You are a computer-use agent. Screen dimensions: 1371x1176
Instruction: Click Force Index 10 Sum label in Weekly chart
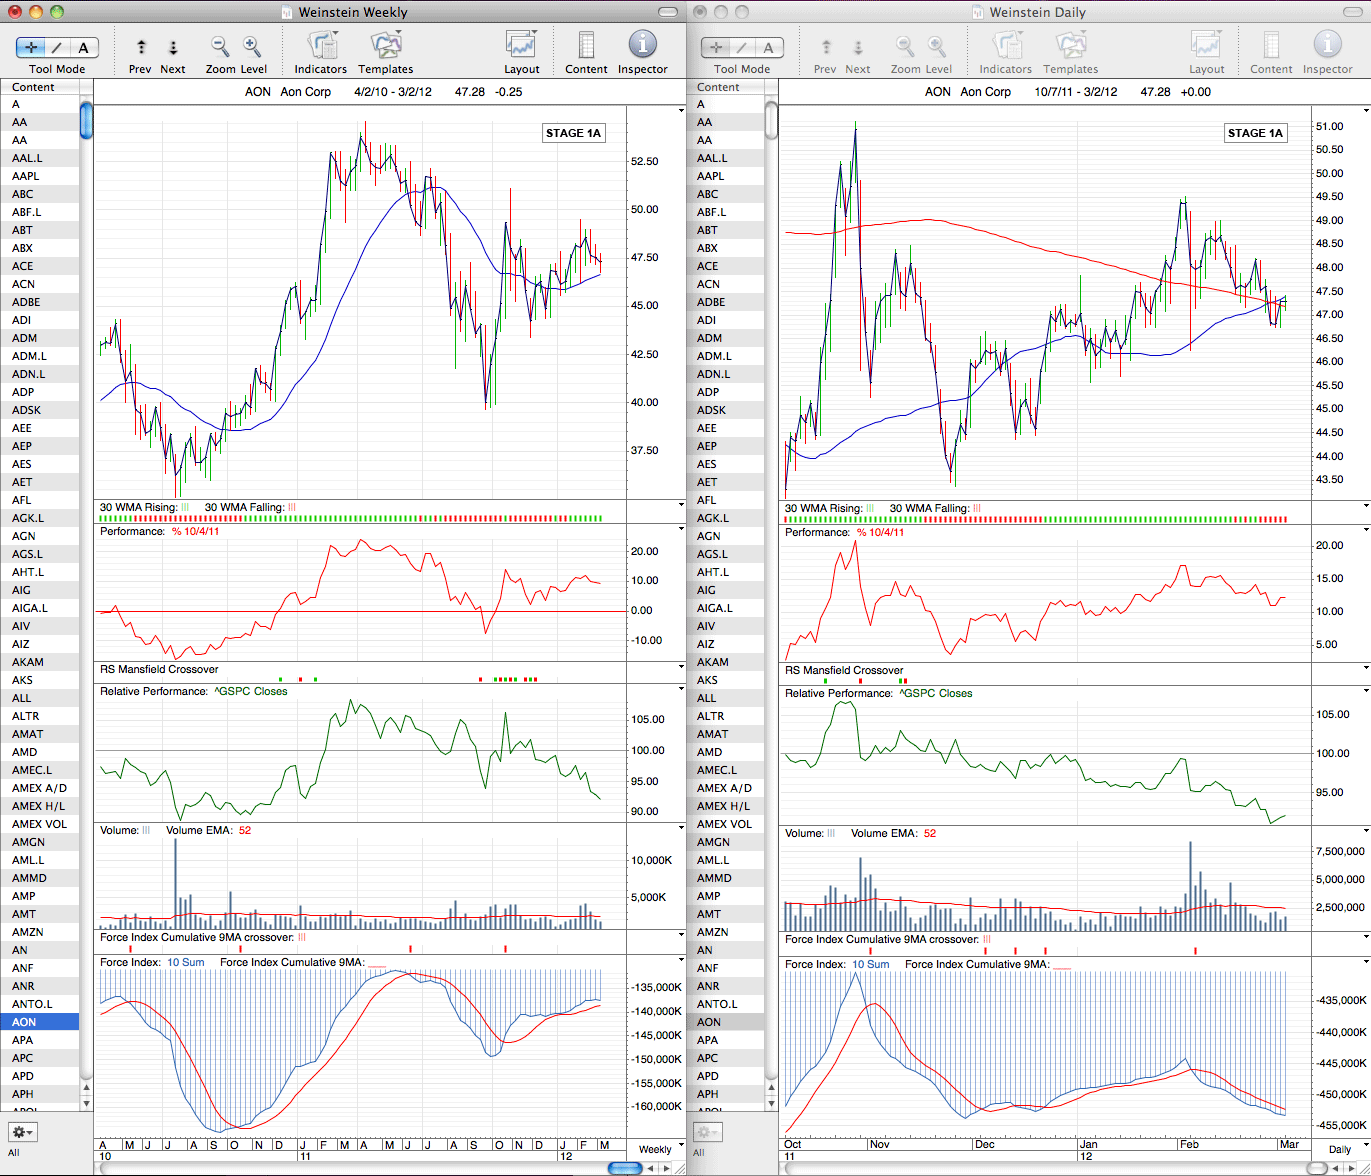151,962
